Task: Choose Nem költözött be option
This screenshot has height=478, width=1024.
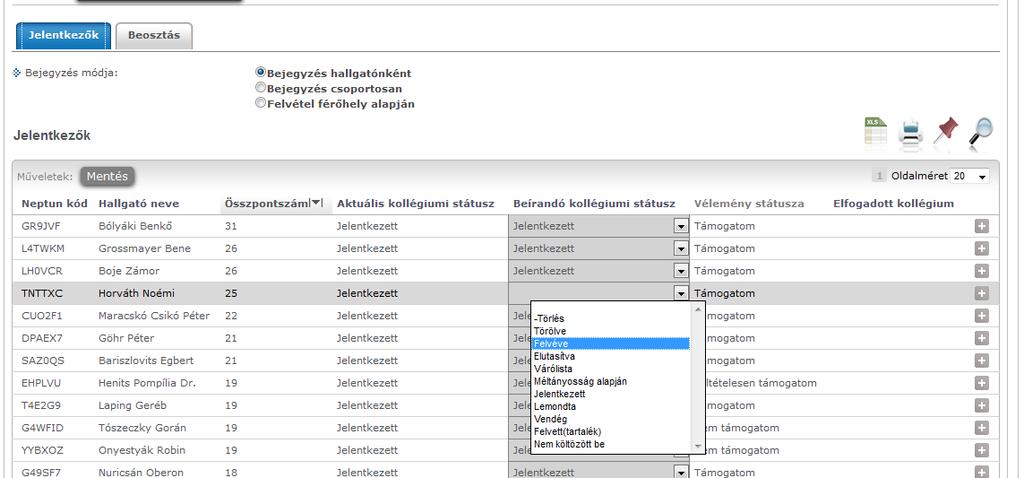Action: [610, 444]
